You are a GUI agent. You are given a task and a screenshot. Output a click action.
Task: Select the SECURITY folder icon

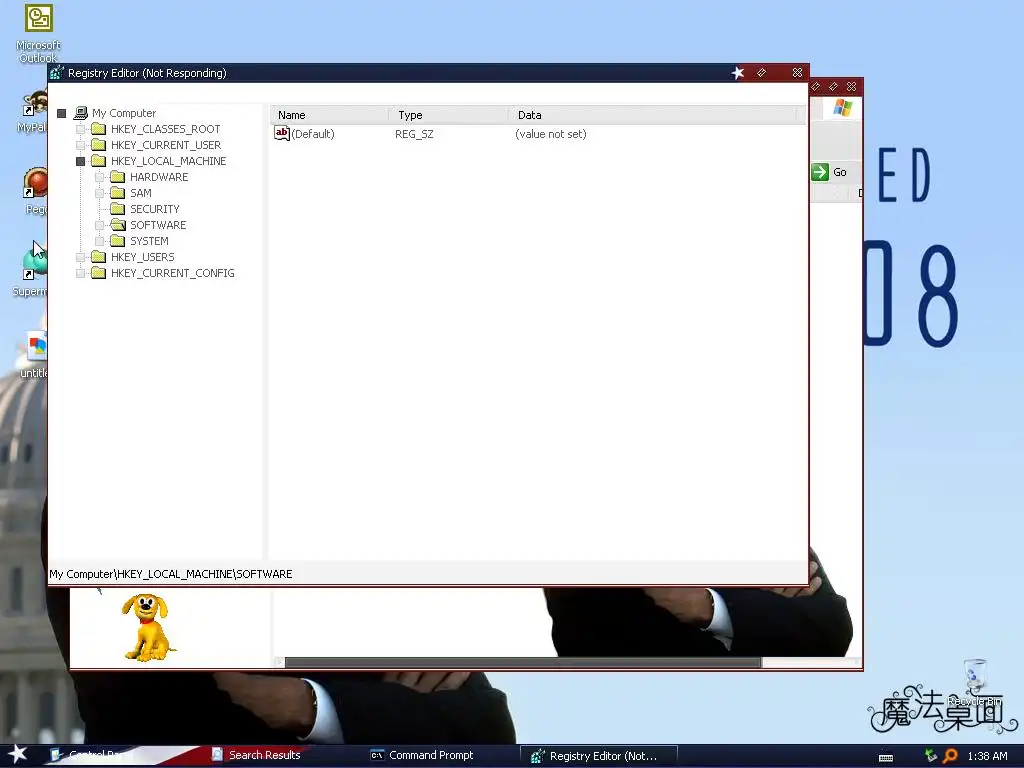coord(118,208)
